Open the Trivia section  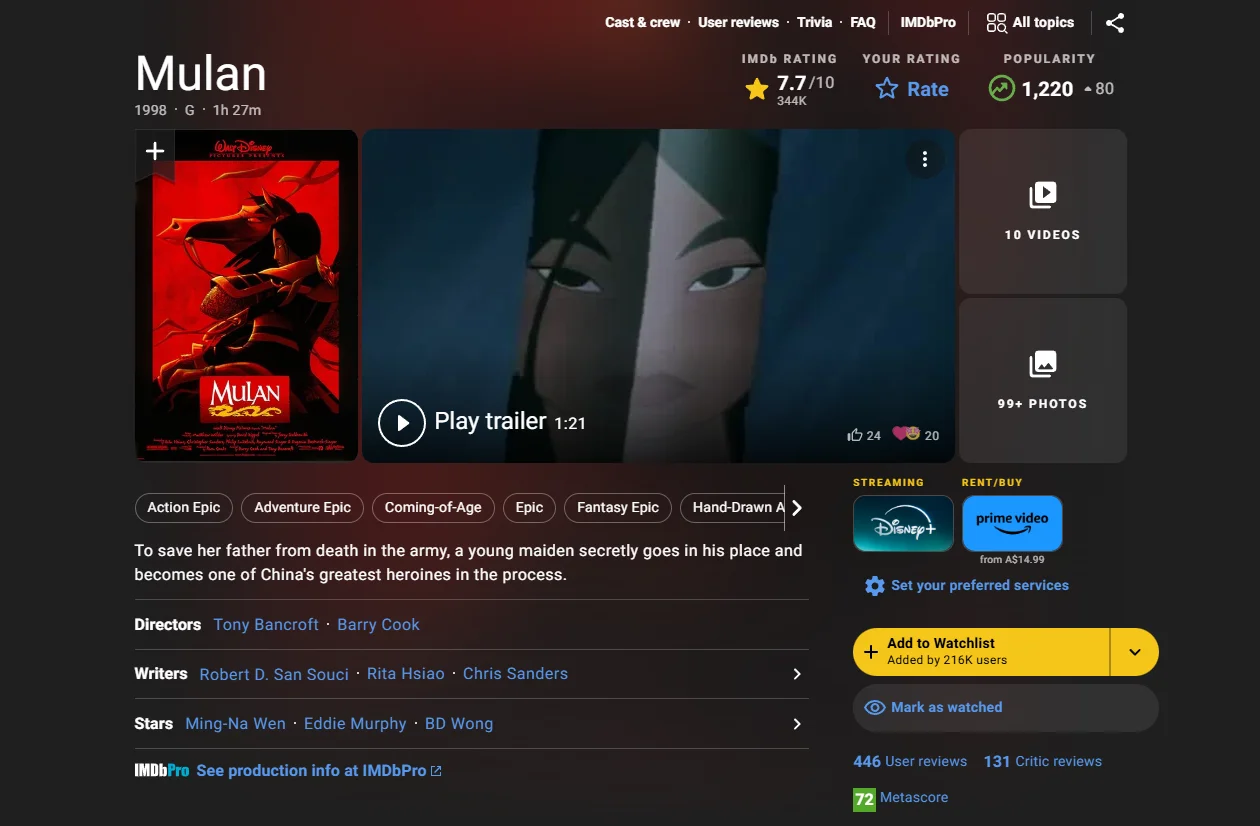tap(814, 22)
